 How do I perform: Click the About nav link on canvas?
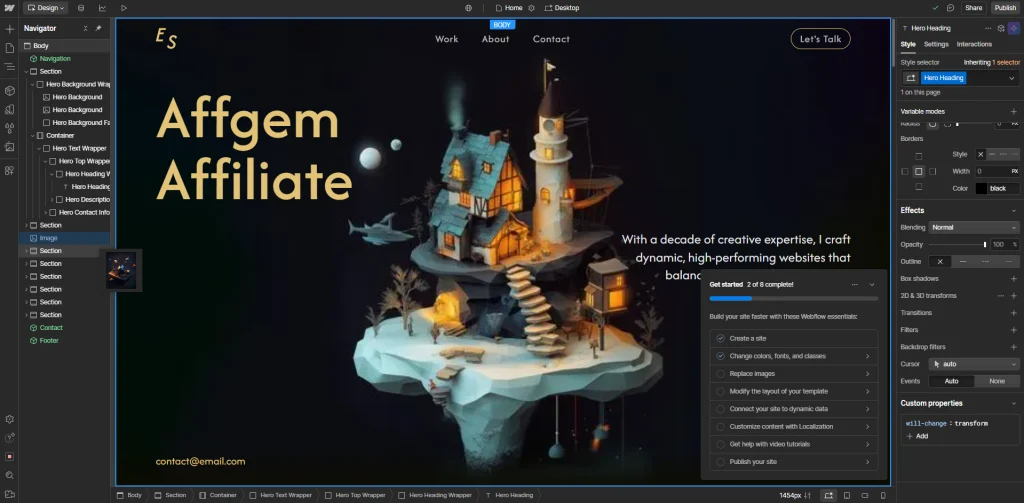coord(495,39)
